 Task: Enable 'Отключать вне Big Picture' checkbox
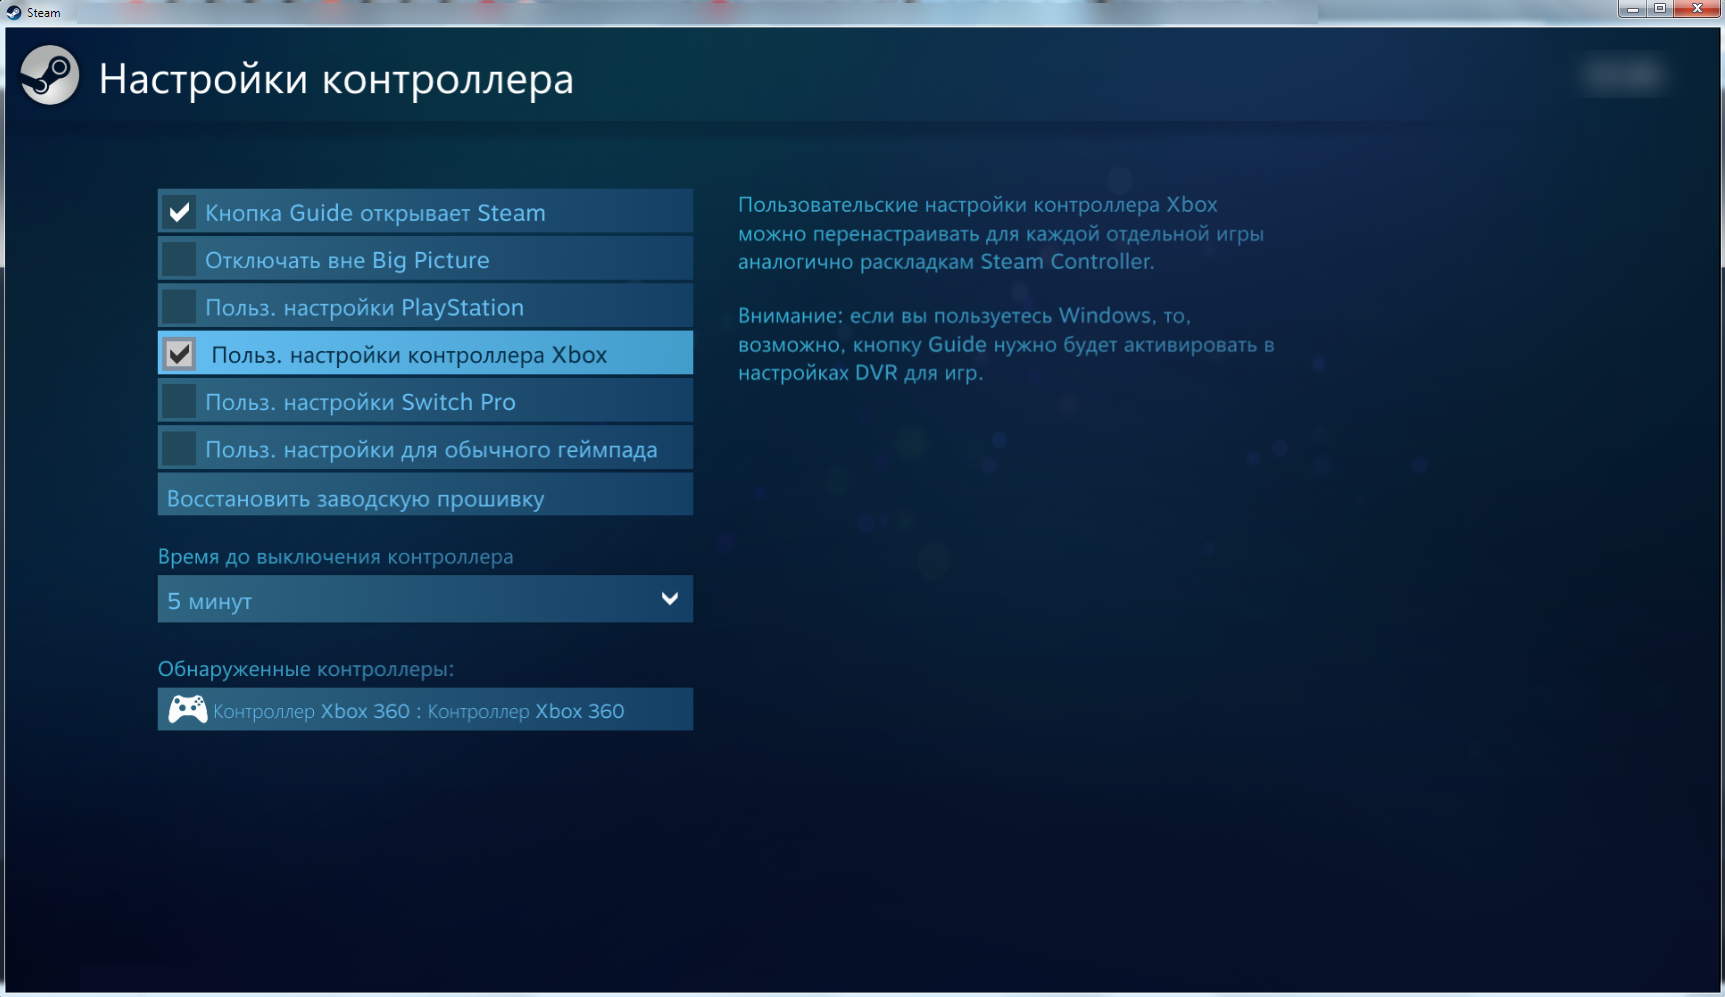180,259
